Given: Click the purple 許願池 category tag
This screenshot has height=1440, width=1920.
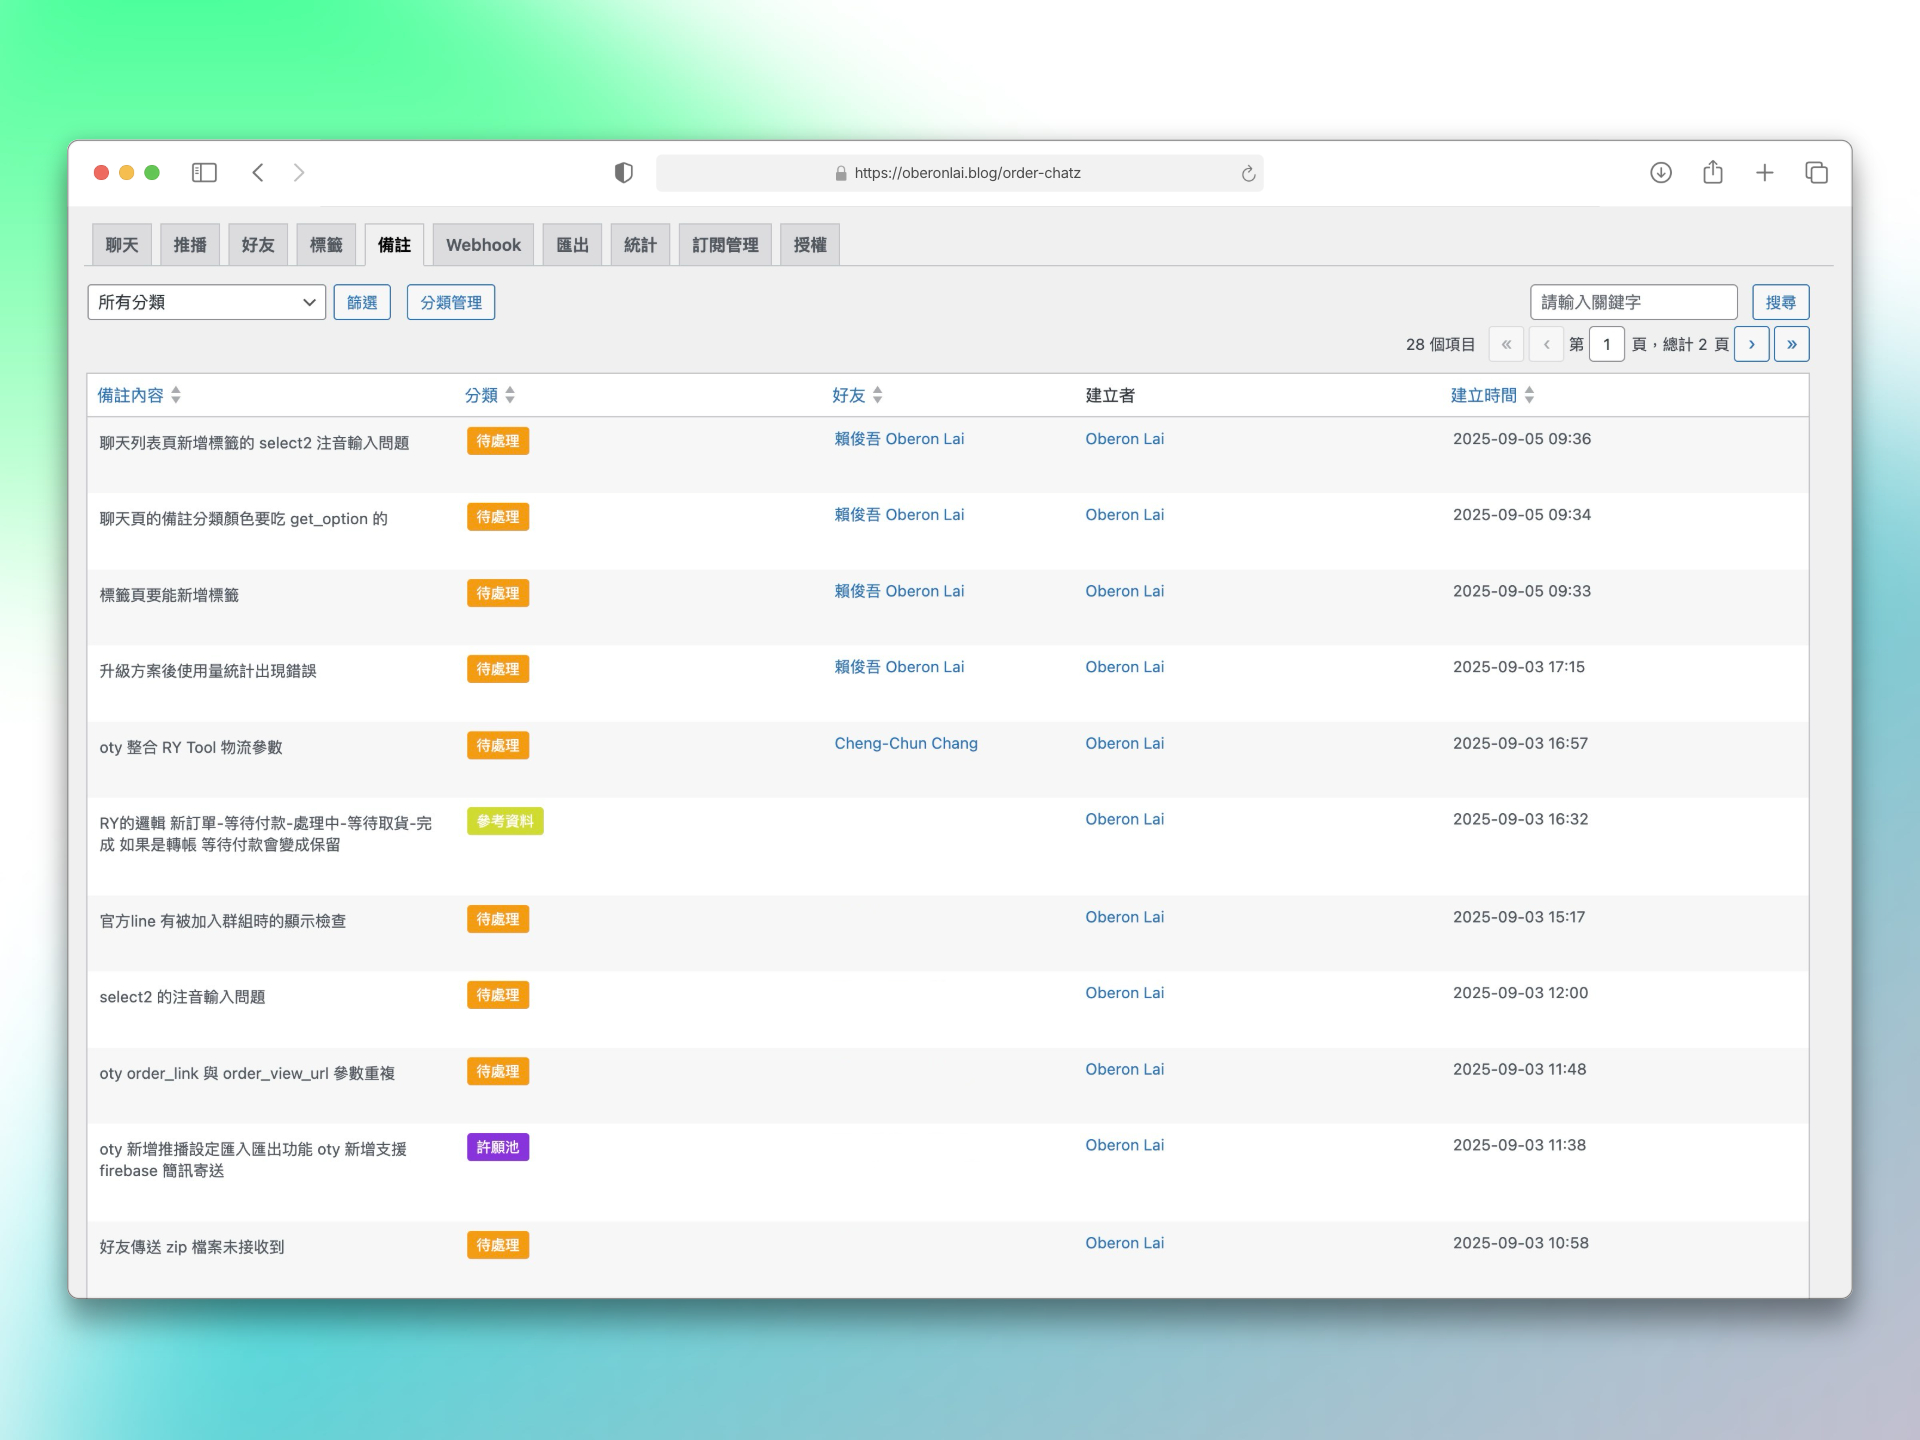Looking at the screenshot, I should pyautogui.click(x=497, y=1147).
